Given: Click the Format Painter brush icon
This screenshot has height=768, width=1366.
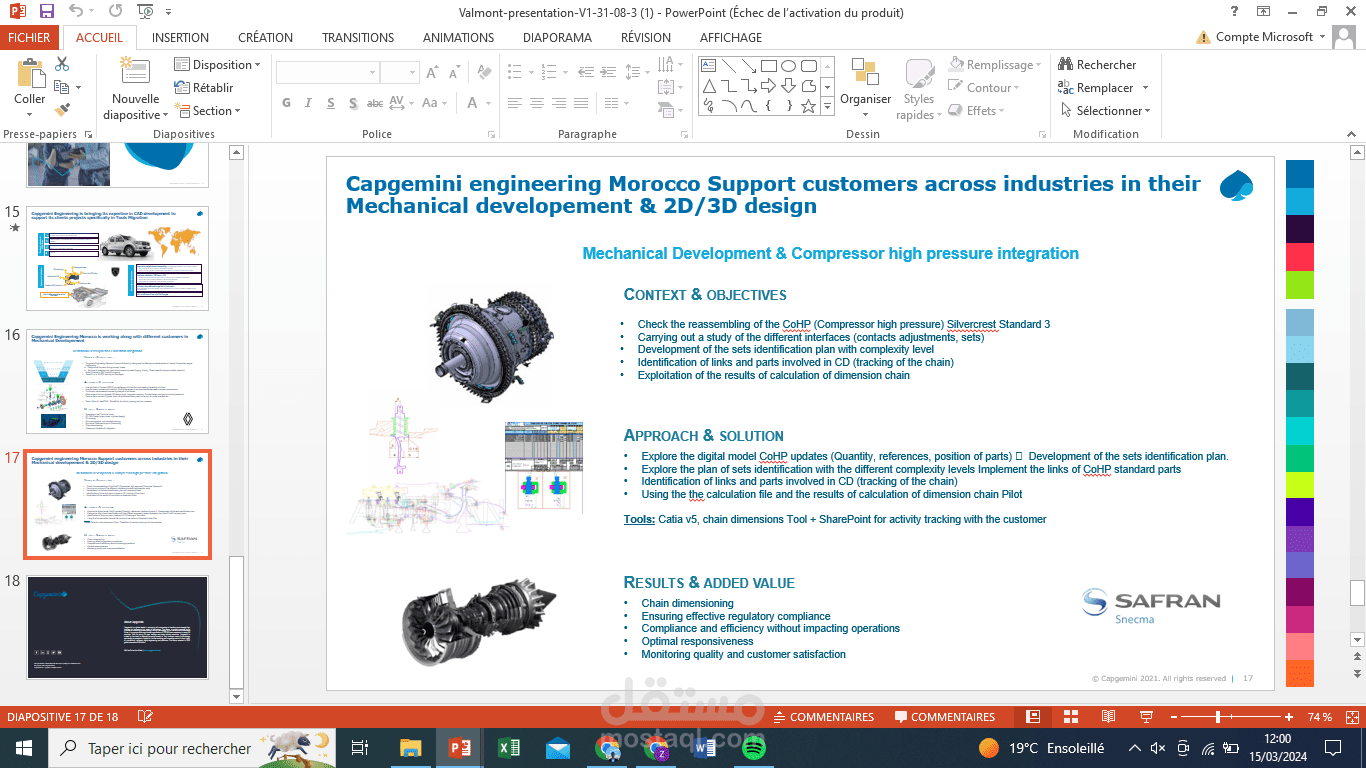Looking at the screenshot, I should (x=62, y=110).
